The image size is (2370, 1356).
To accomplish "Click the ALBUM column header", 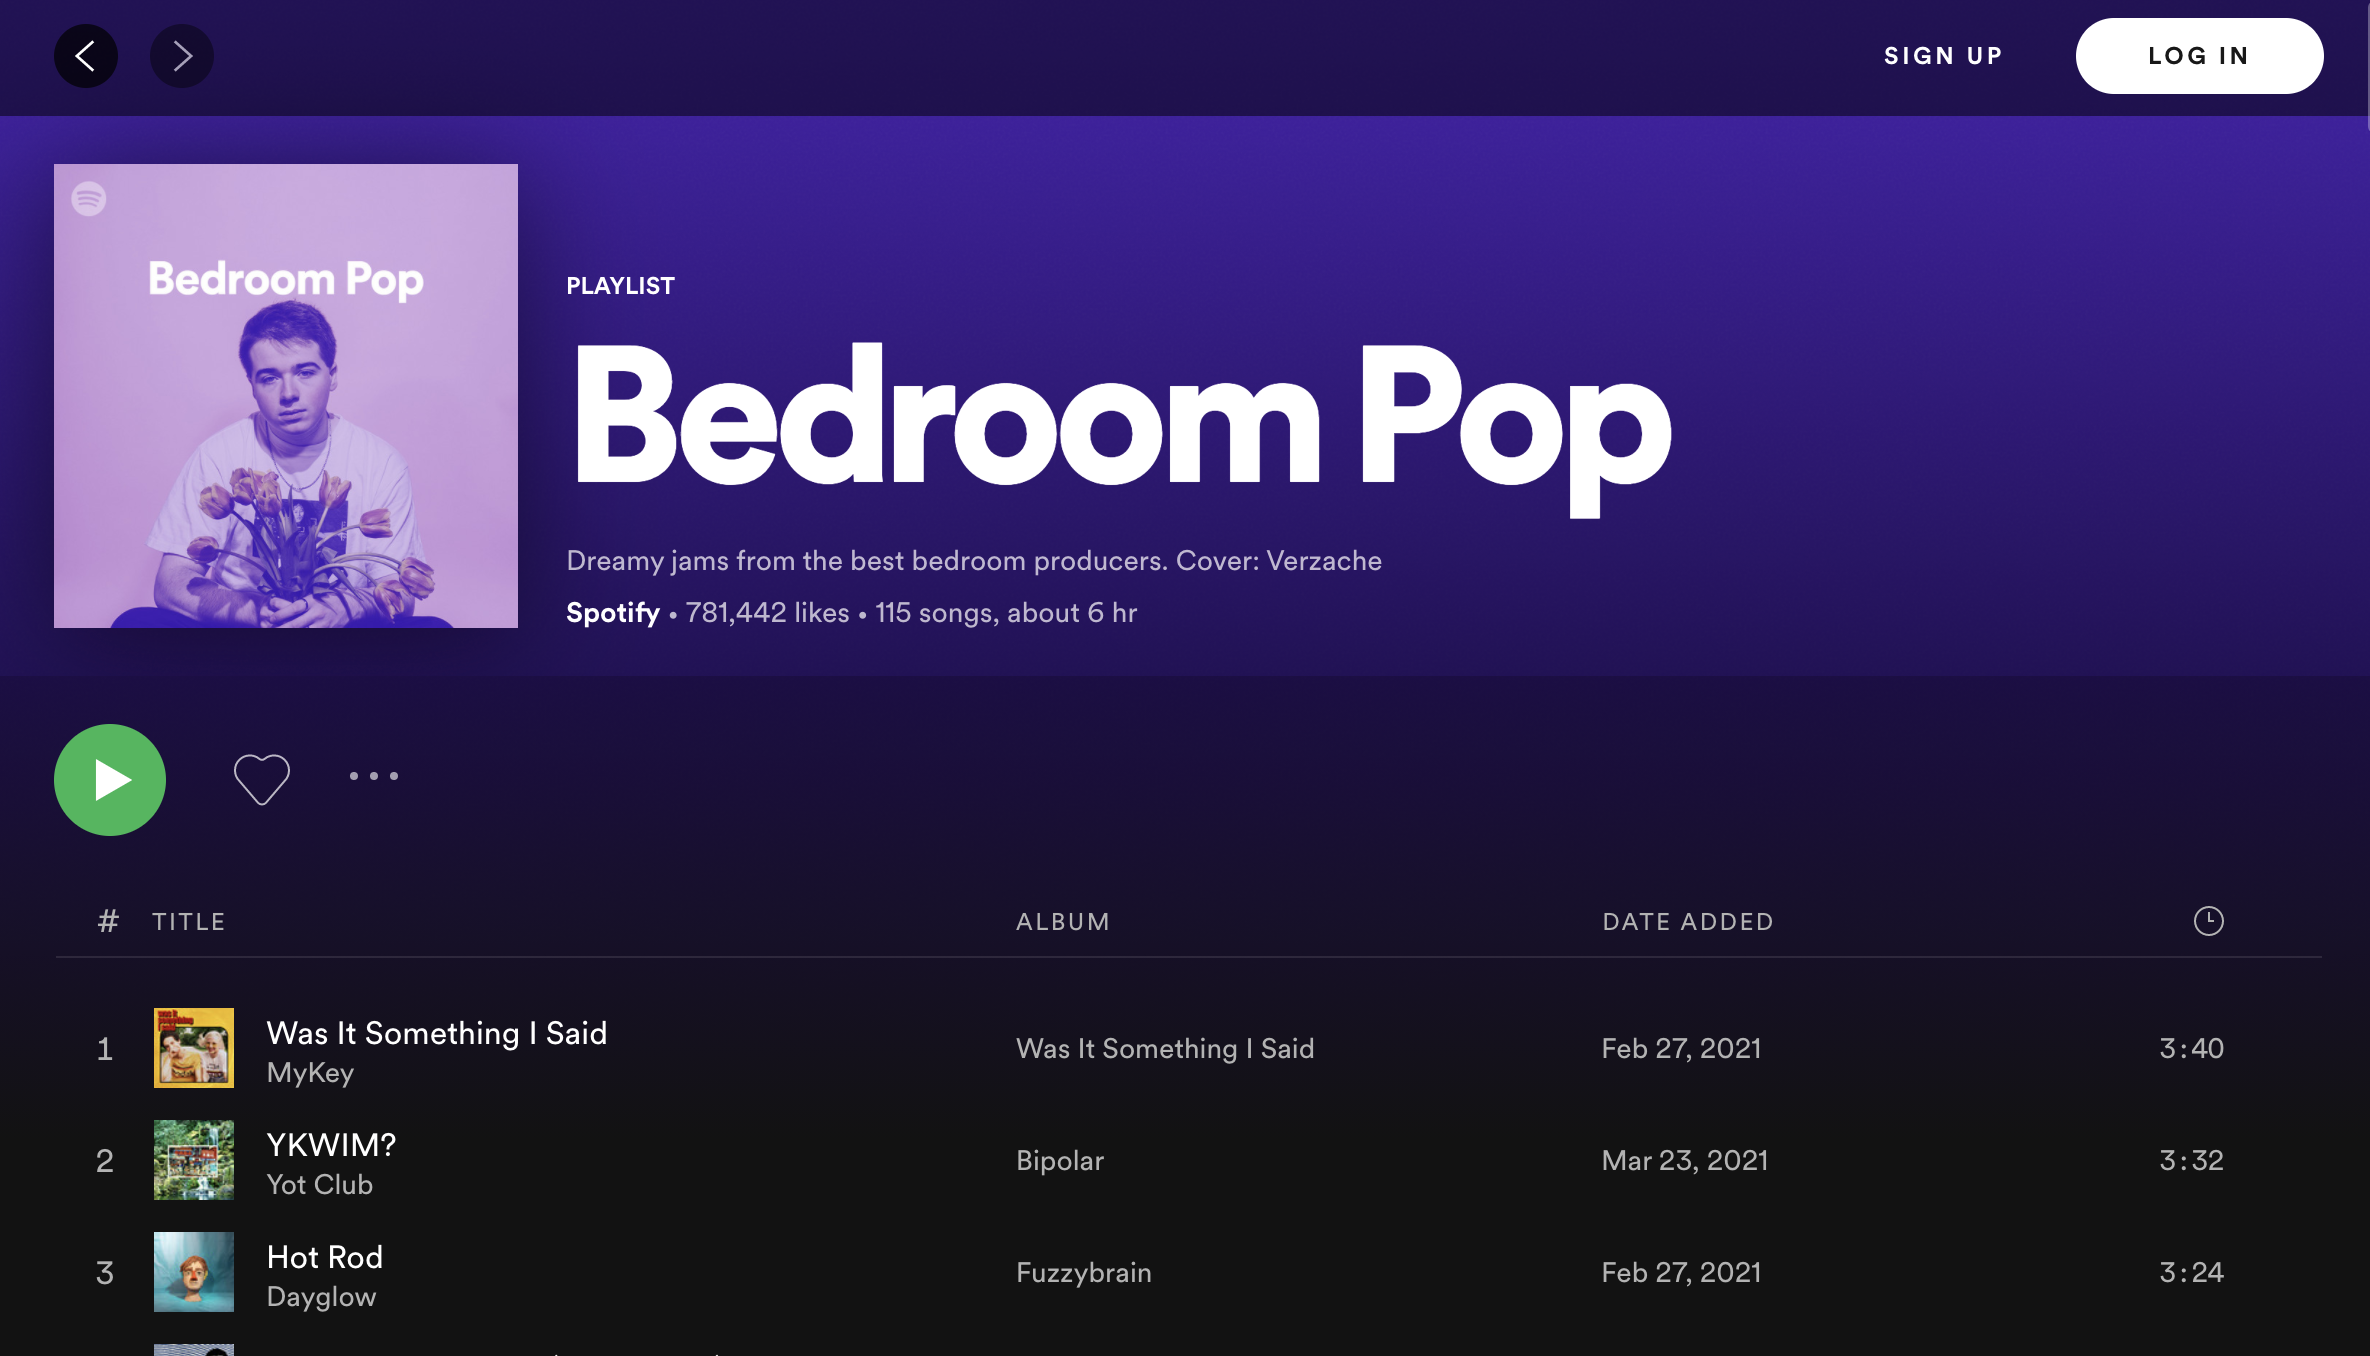I will (x=1063, y=922).
